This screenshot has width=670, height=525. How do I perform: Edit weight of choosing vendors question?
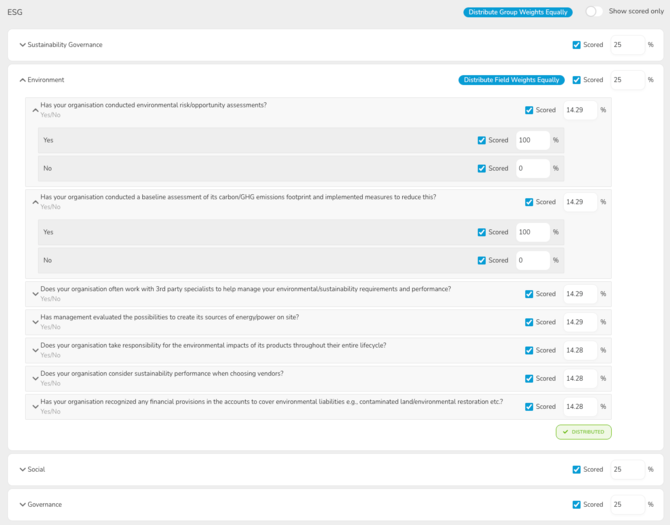point(580,378)
